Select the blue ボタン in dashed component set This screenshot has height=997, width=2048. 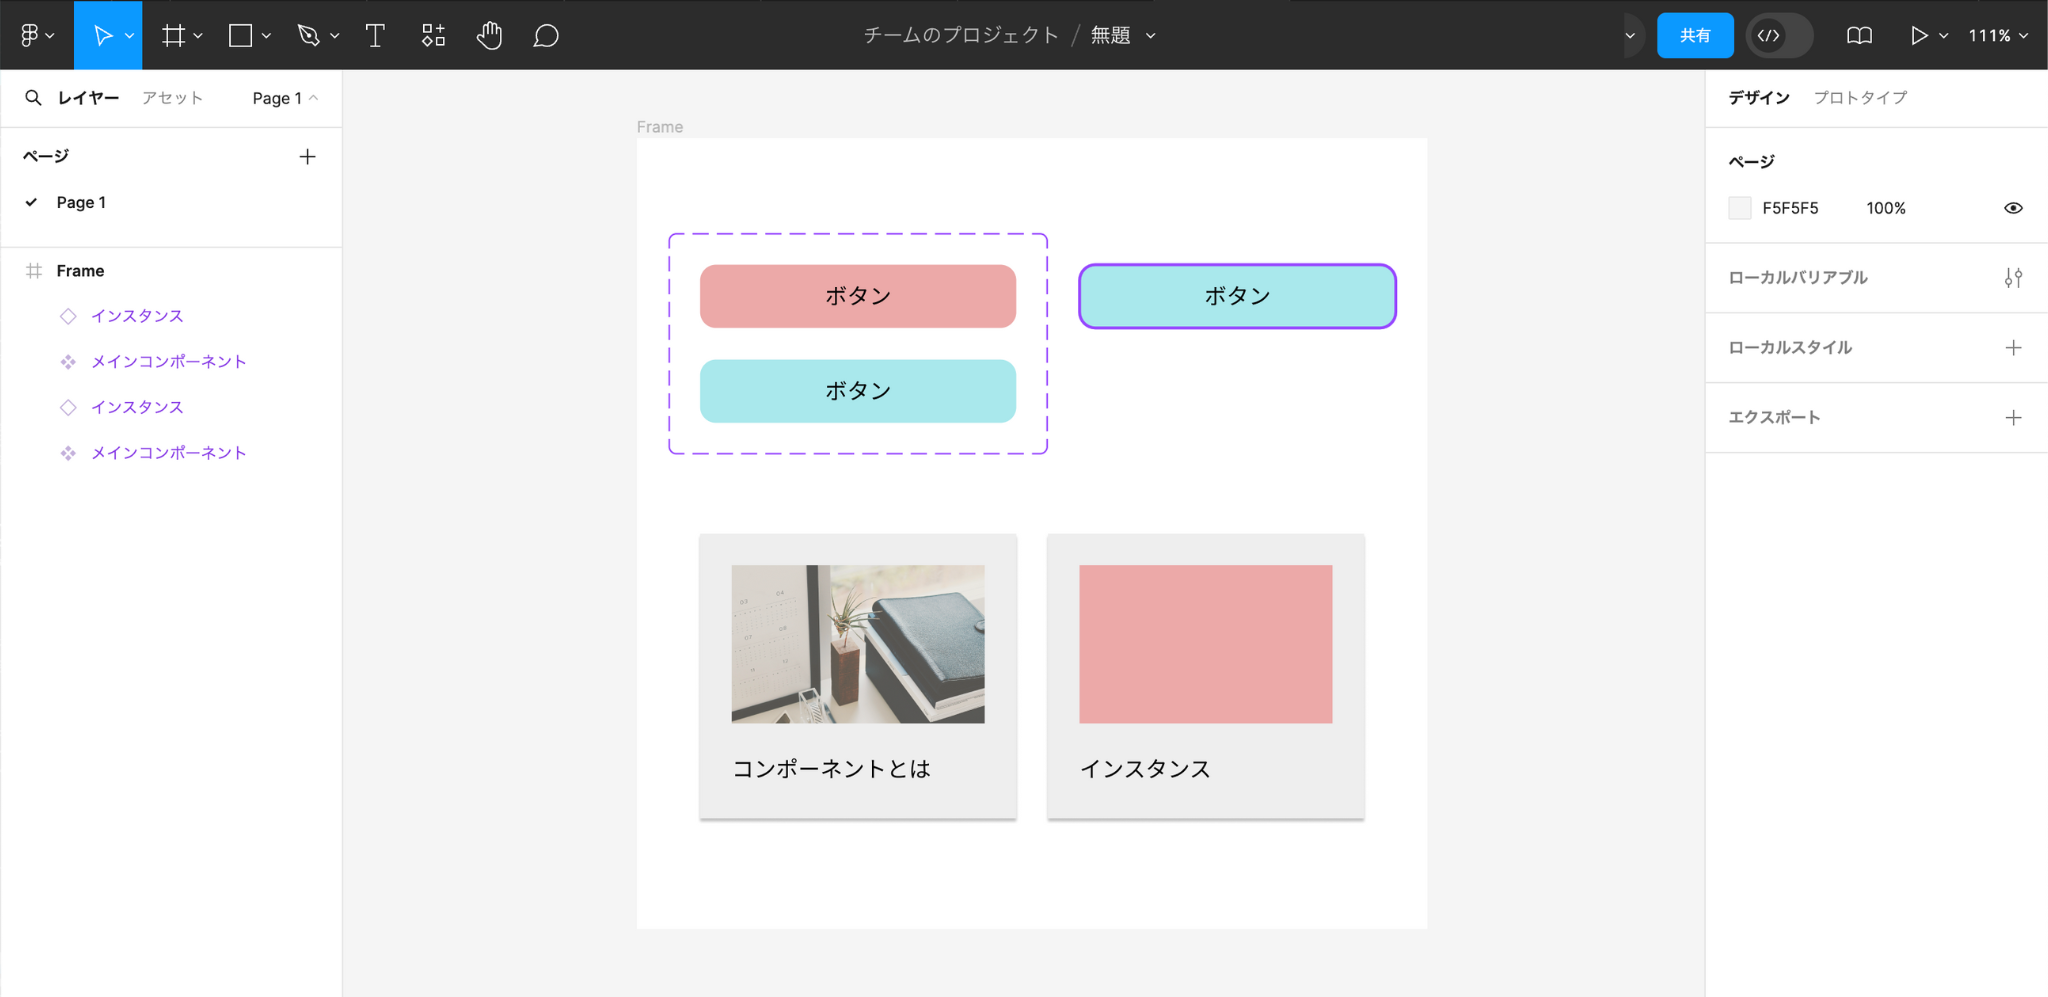[858, 391]
